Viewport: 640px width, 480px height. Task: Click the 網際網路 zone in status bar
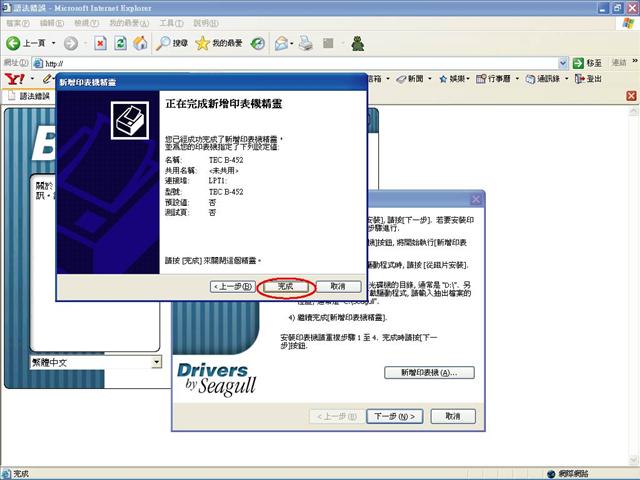click(568, 473)
